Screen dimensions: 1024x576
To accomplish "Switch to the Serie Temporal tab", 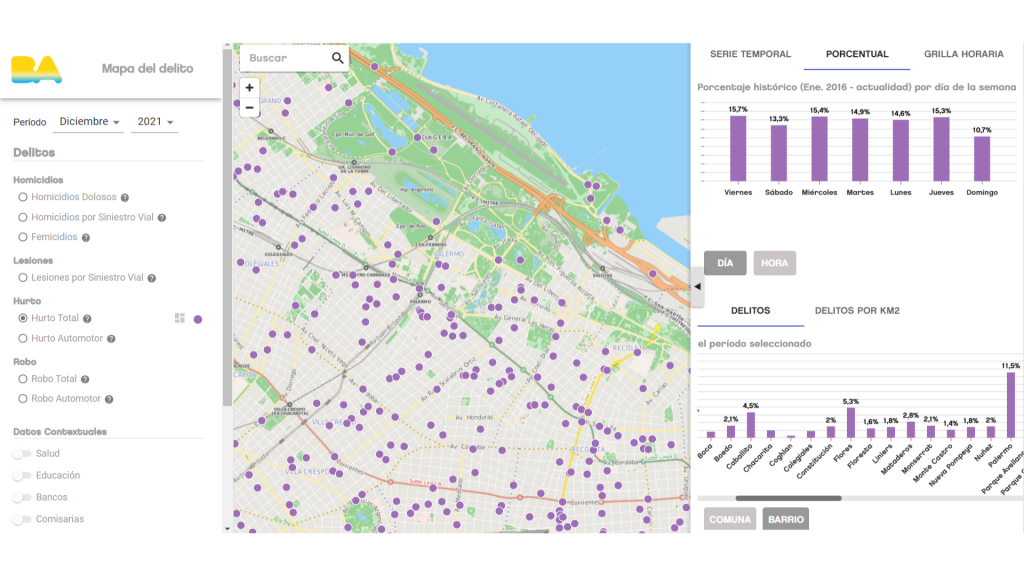I will [x=750, y=54].
